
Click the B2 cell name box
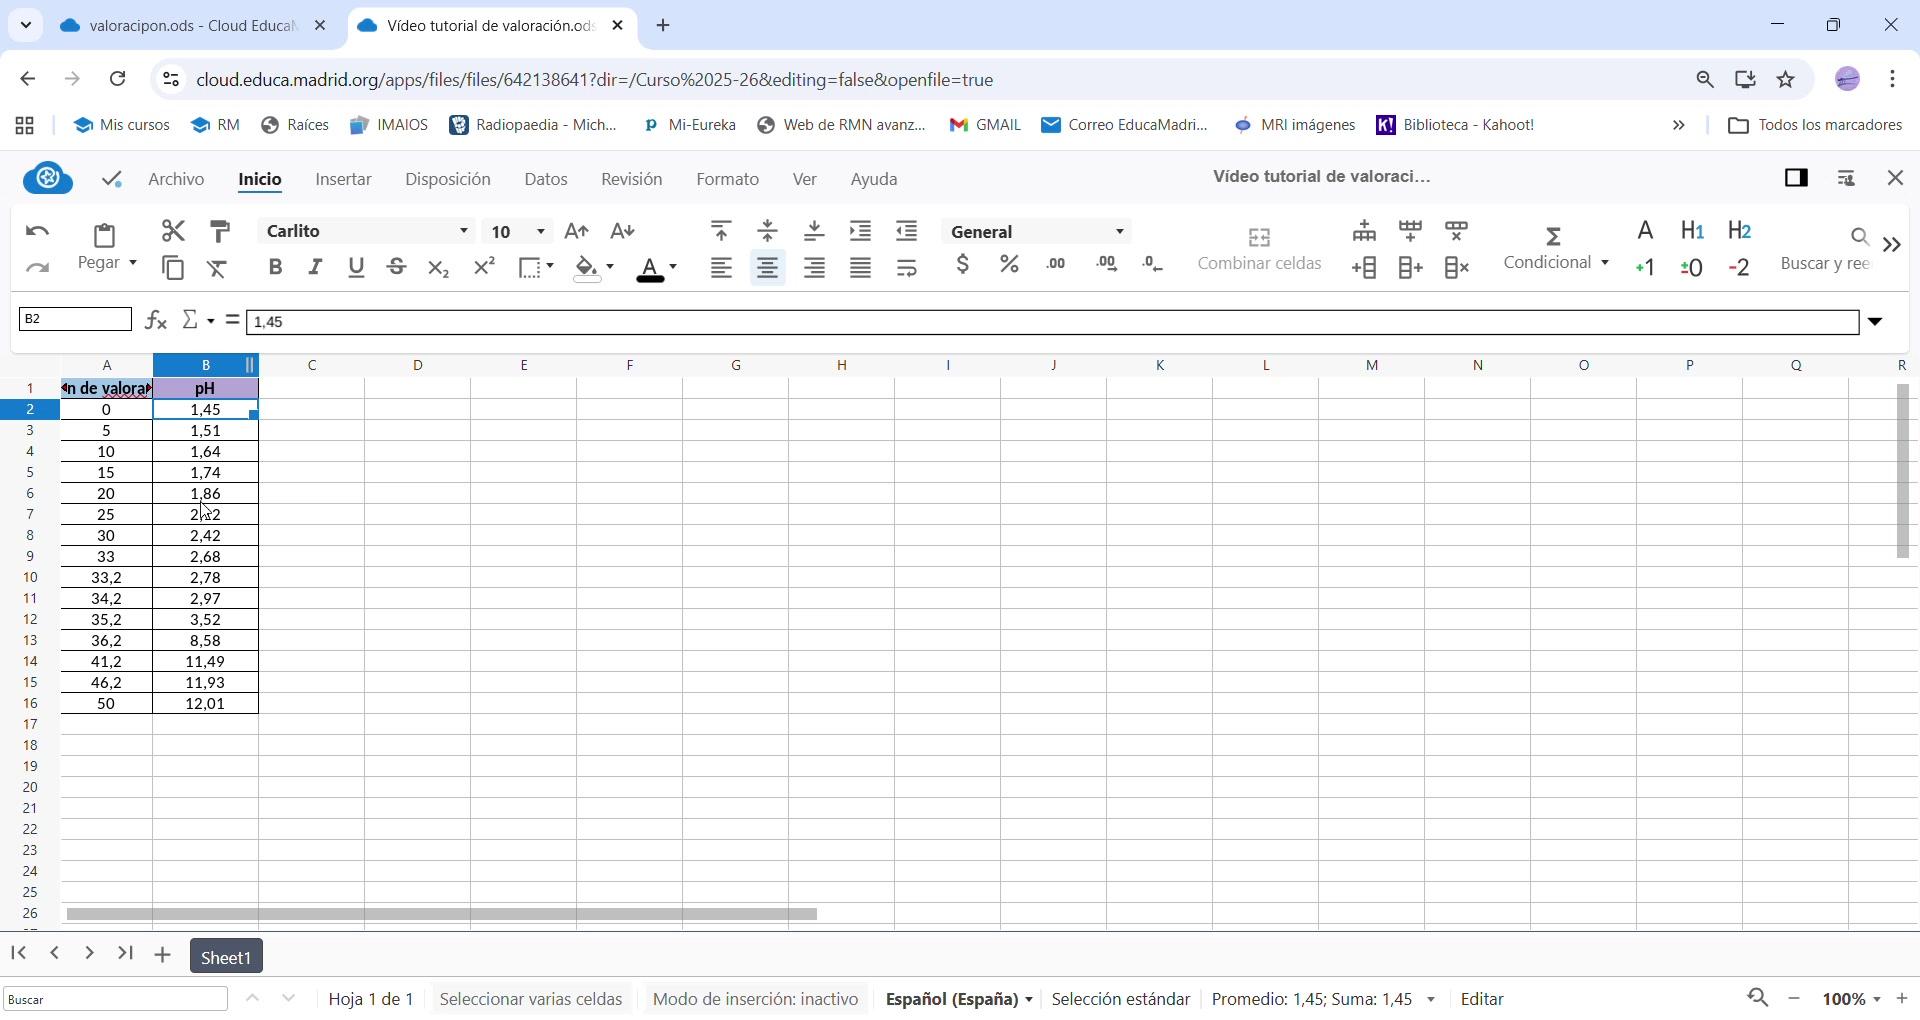[x=76, y=320]
